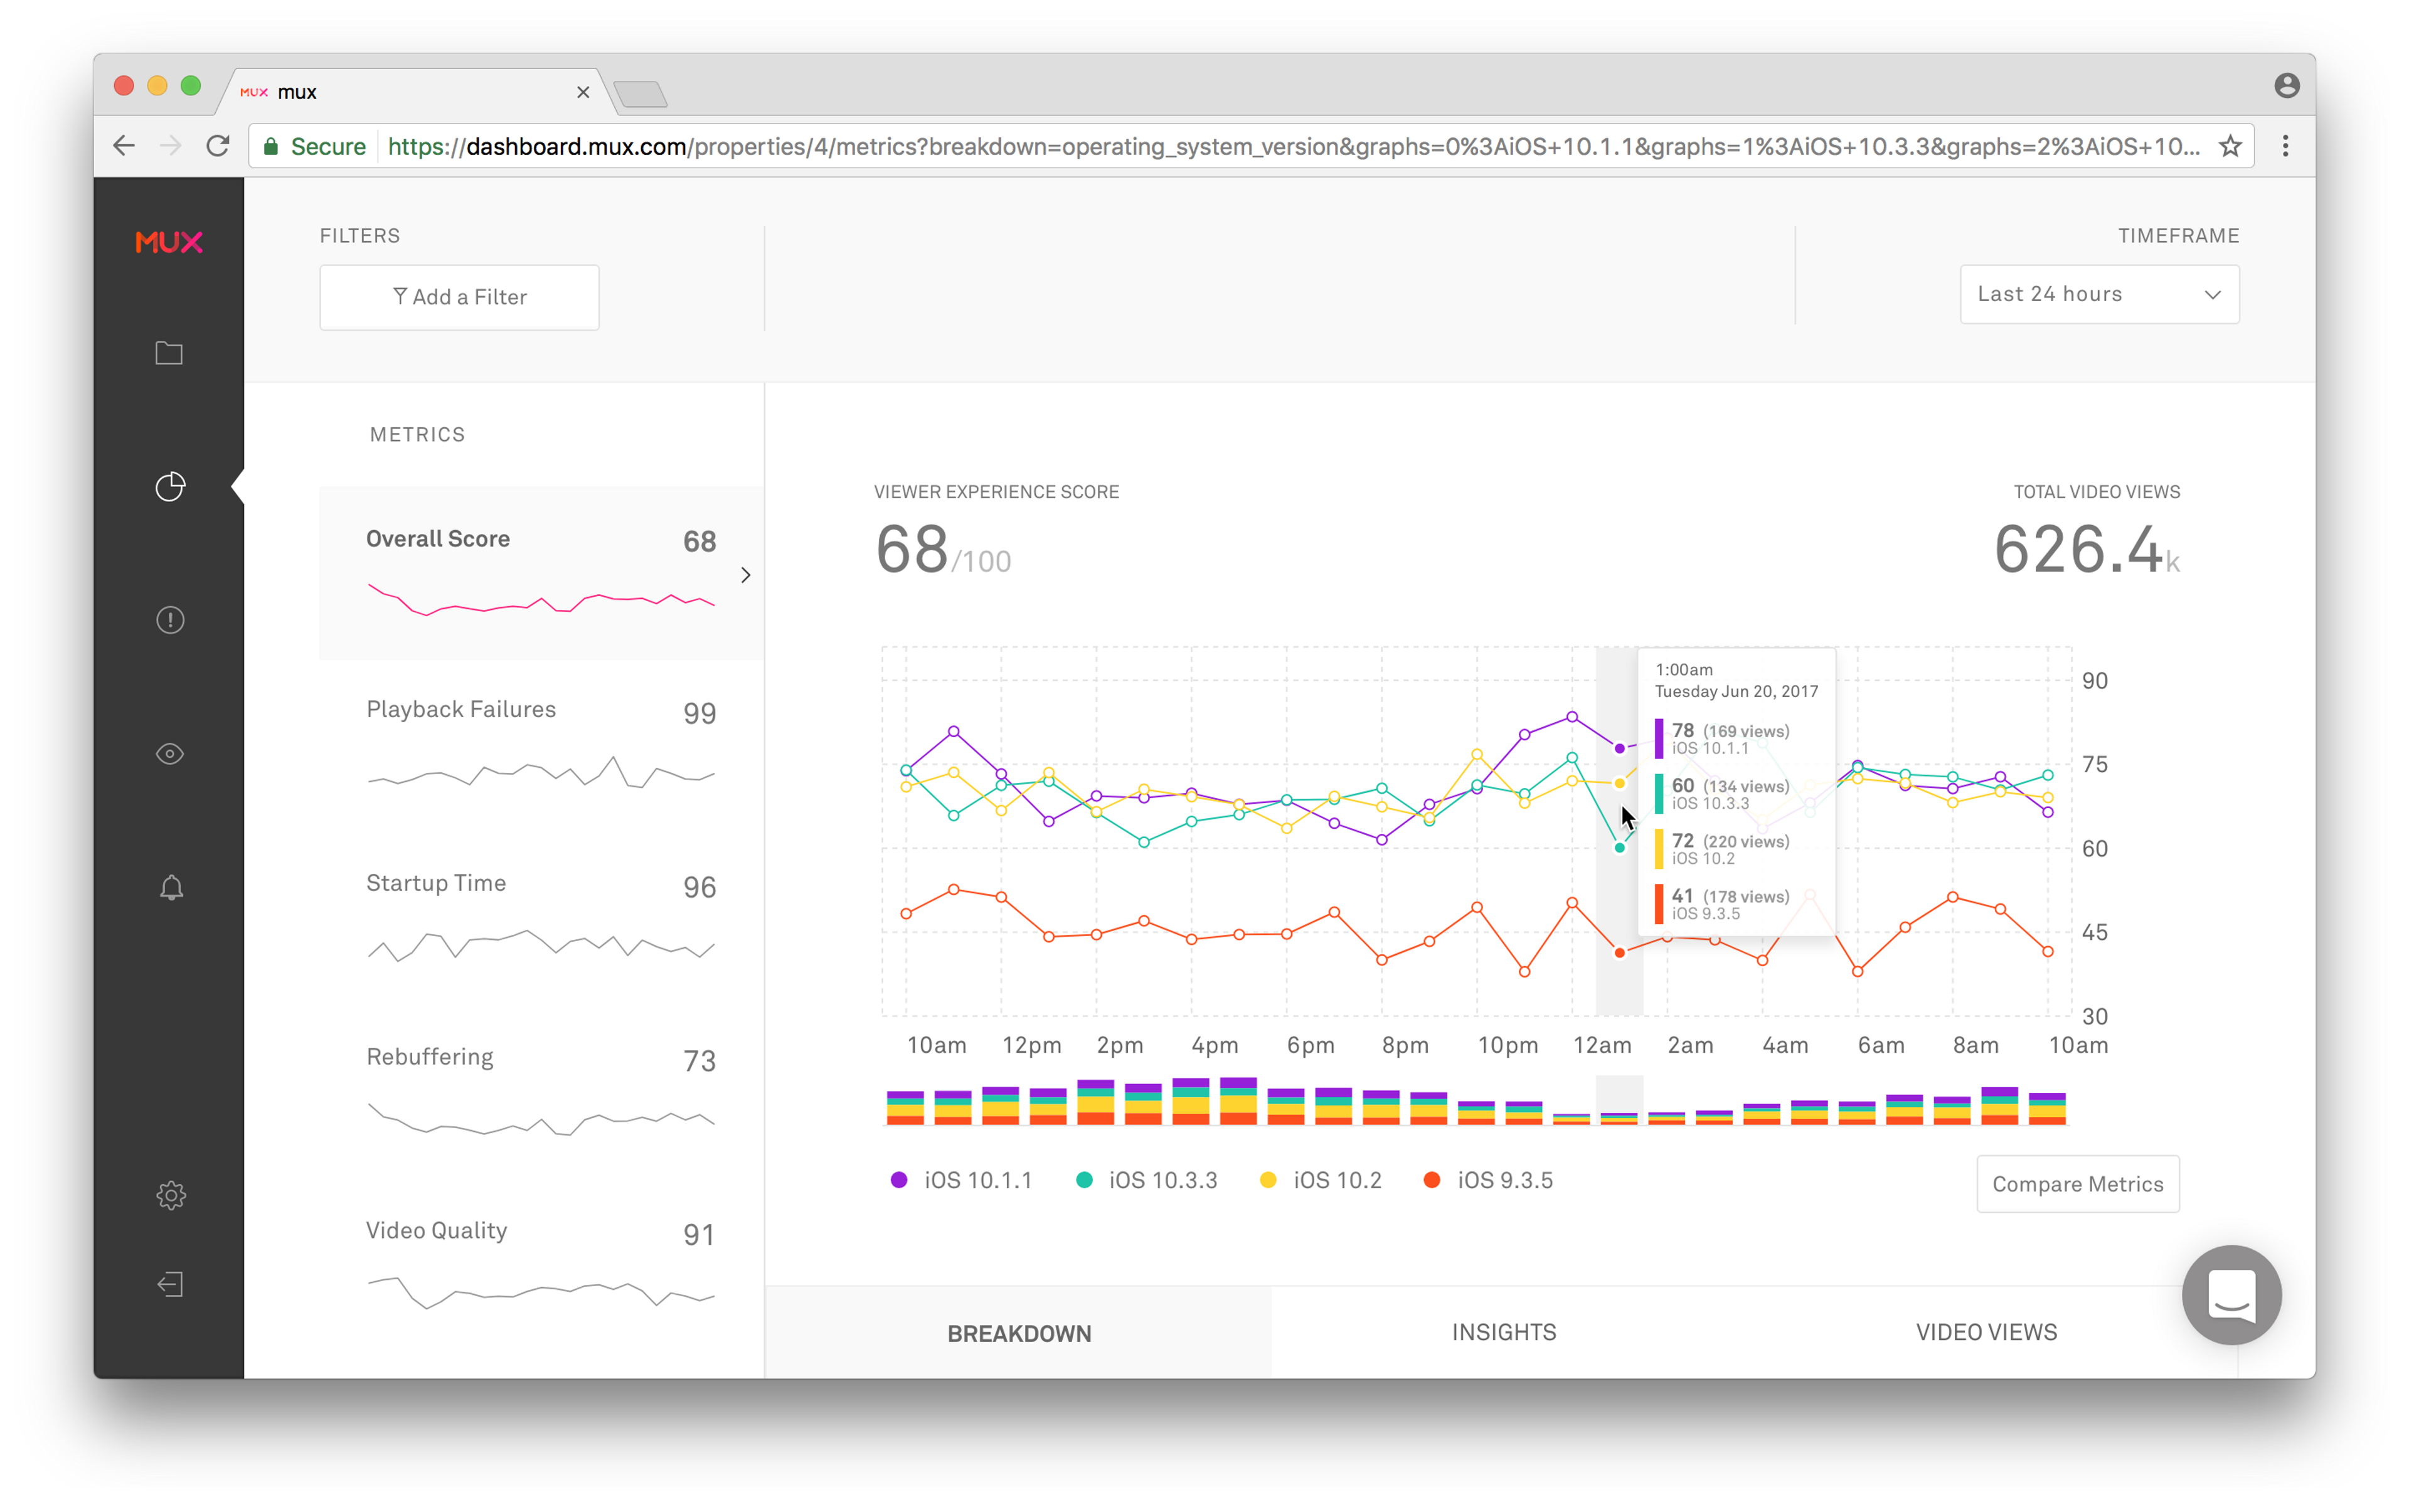Open the eye views icon in sidebar
Image resolution: width=2409 pixels, height=1512 pixels.
[170, 754]
